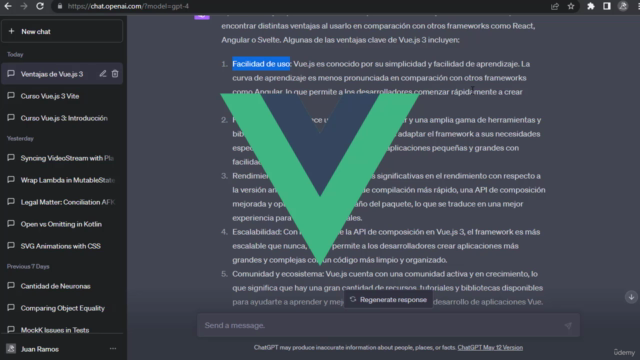
Task: Open the Legal Matter: Conciliation chat
Action: click(62, 202)
